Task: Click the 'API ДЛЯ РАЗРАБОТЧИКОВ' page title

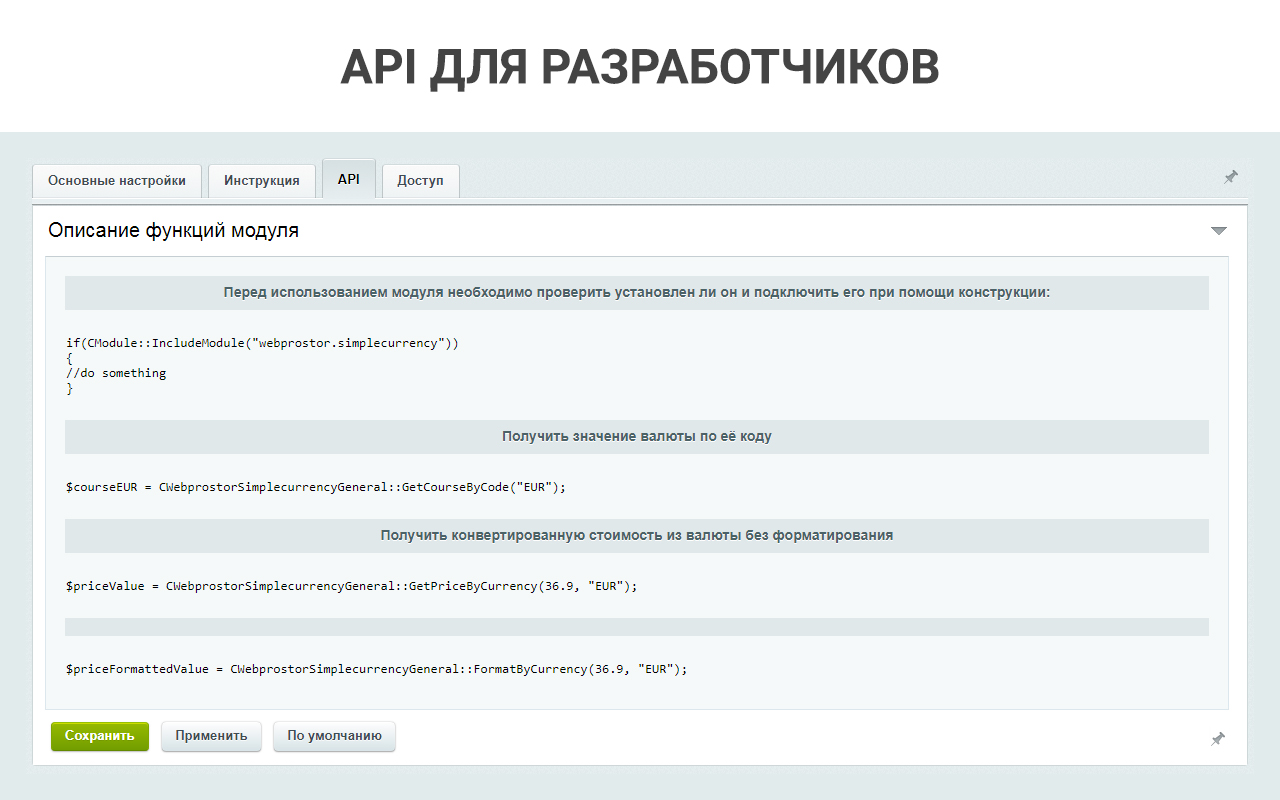Action: click(x=640, y=67)
